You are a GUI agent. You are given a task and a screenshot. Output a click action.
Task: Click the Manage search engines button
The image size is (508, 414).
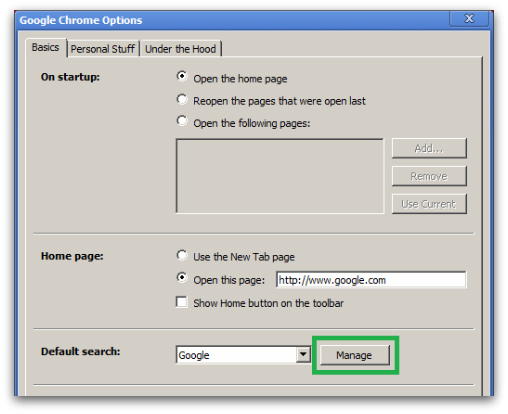tap(355, 355)
